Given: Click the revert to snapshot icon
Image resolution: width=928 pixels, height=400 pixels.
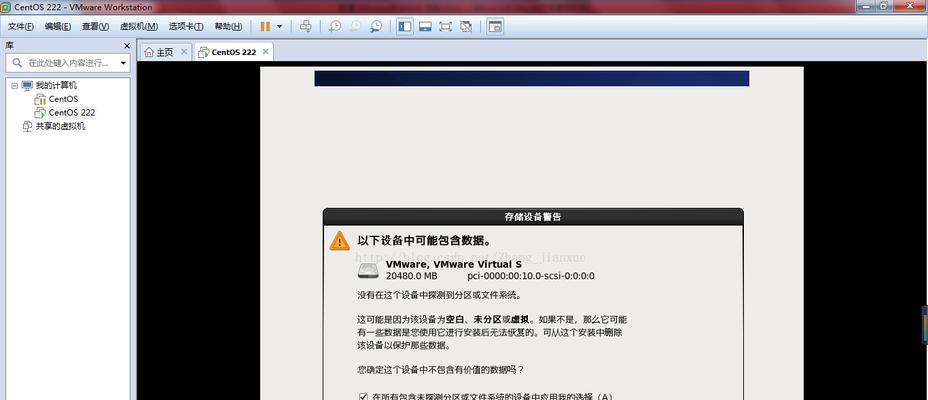Looking at the screenshot, I should pyautogui.click(x=355, y=27).
